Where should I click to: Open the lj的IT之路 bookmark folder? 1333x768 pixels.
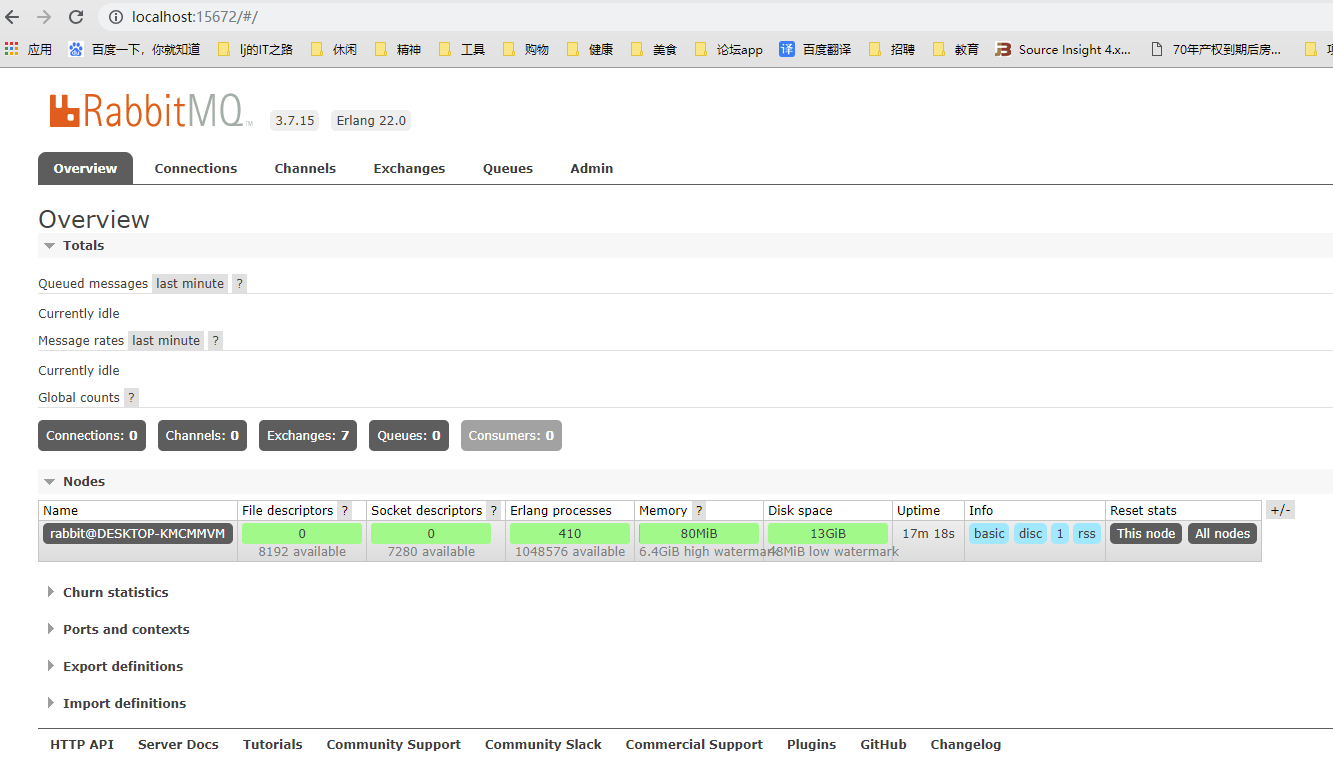(255, 49)
